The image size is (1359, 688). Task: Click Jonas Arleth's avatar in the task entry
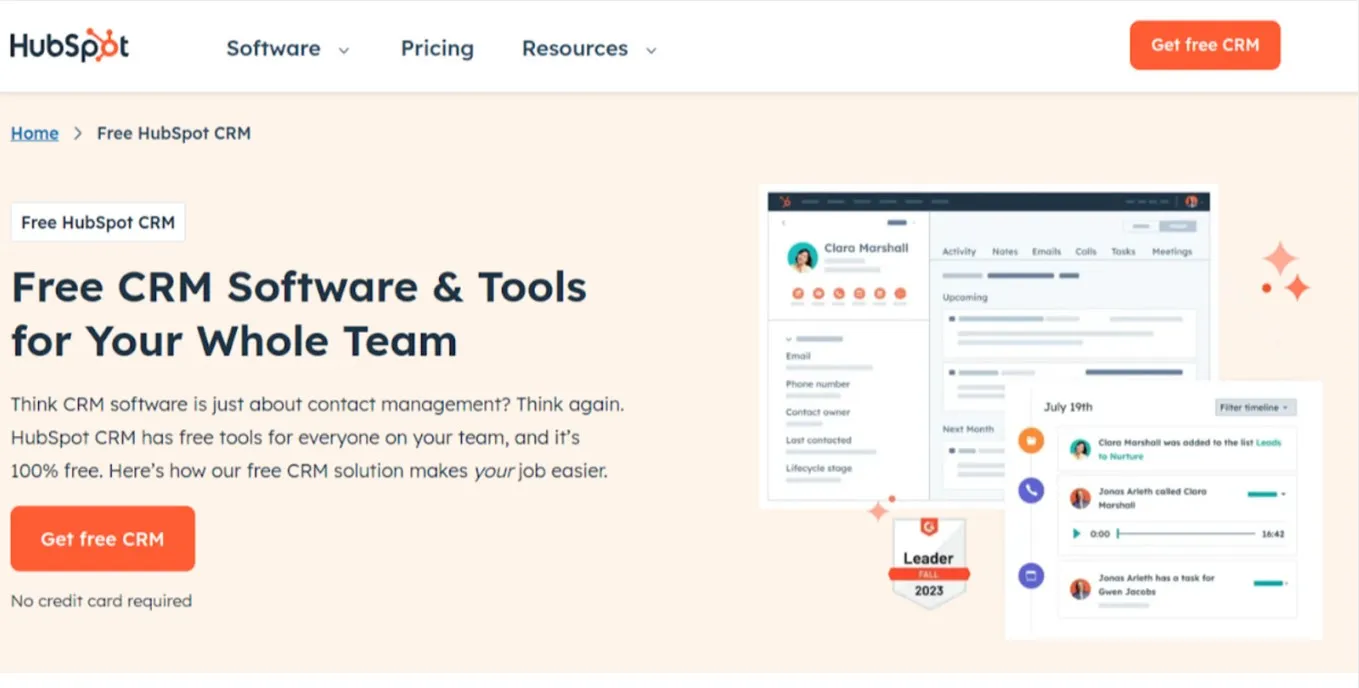point(1080,589)
